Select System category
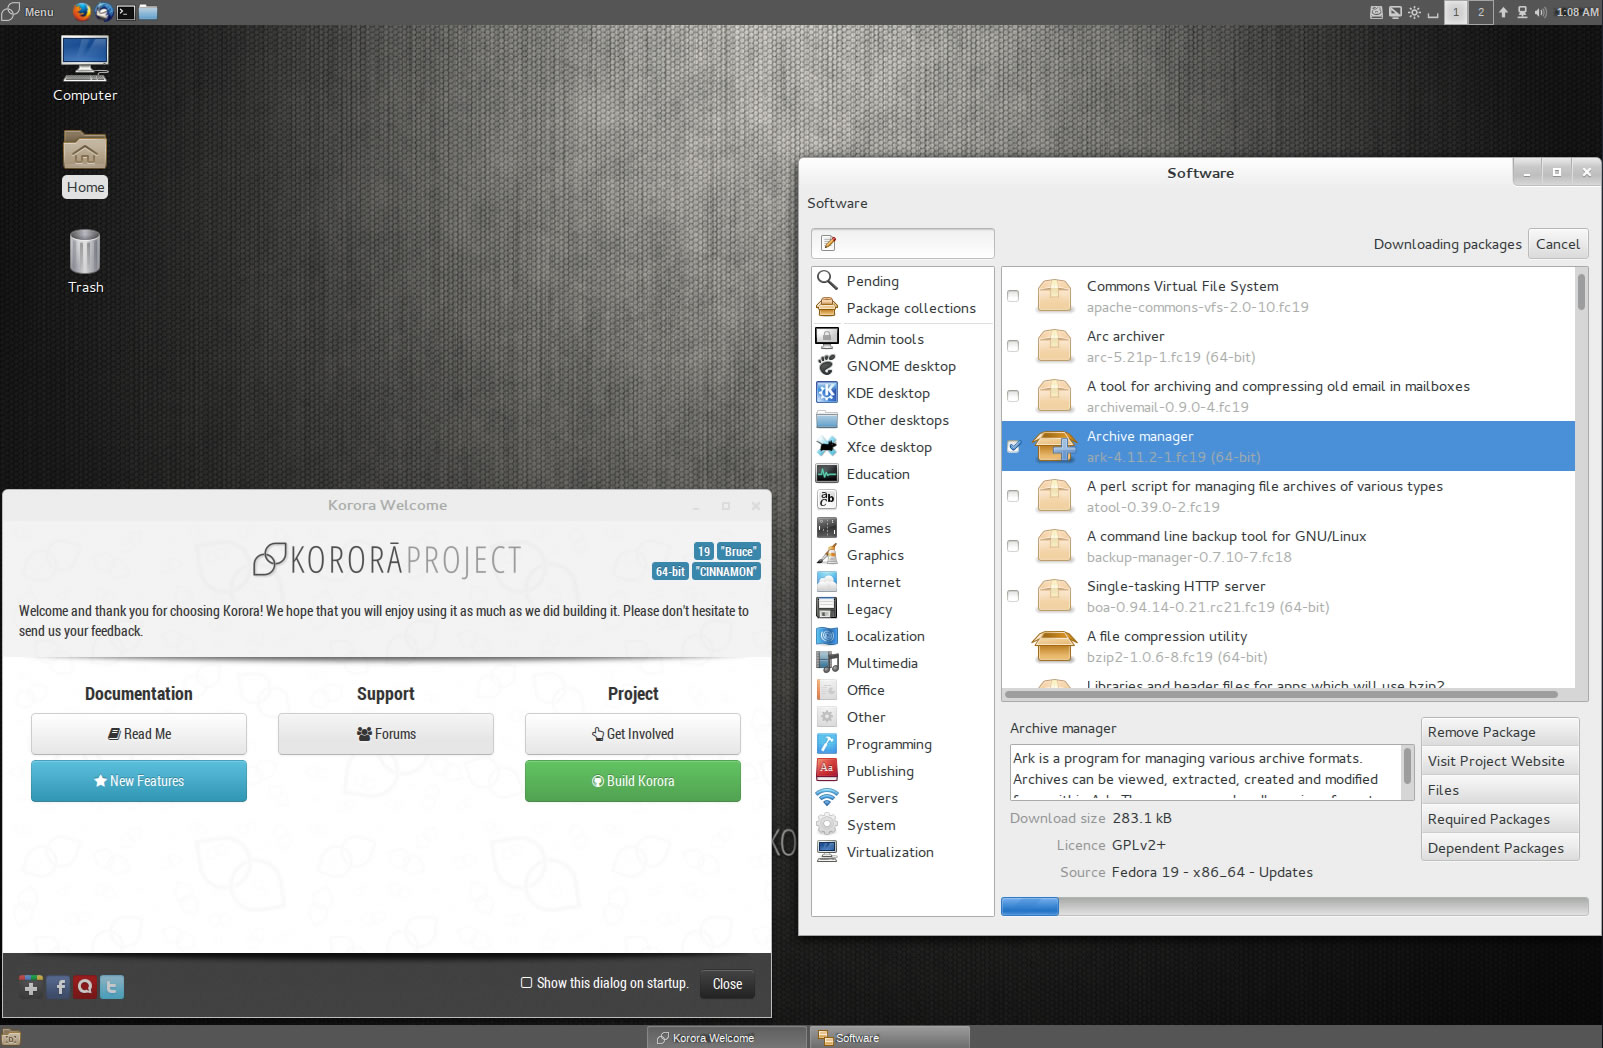1603x1048 pixels. point(902,825)
